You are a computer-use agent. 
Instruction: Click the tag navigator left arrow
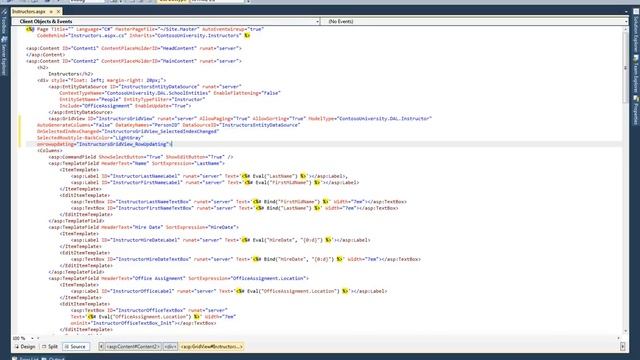pos(101,347)
